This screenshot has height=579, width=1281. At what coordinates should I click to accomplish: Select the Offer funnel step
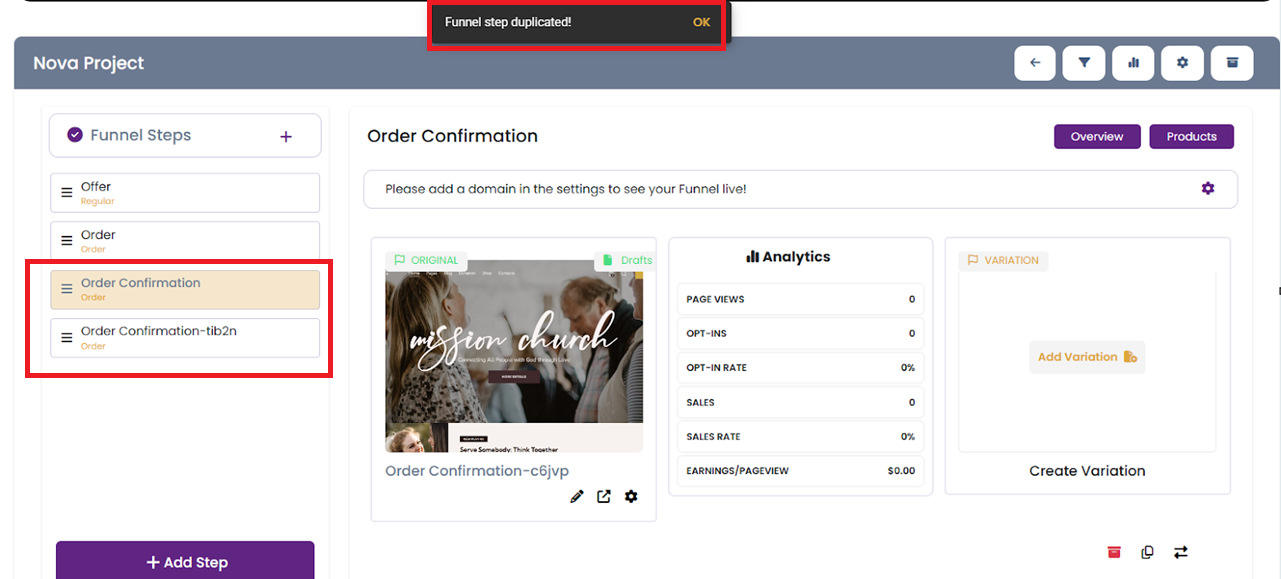tap(185, 193)
